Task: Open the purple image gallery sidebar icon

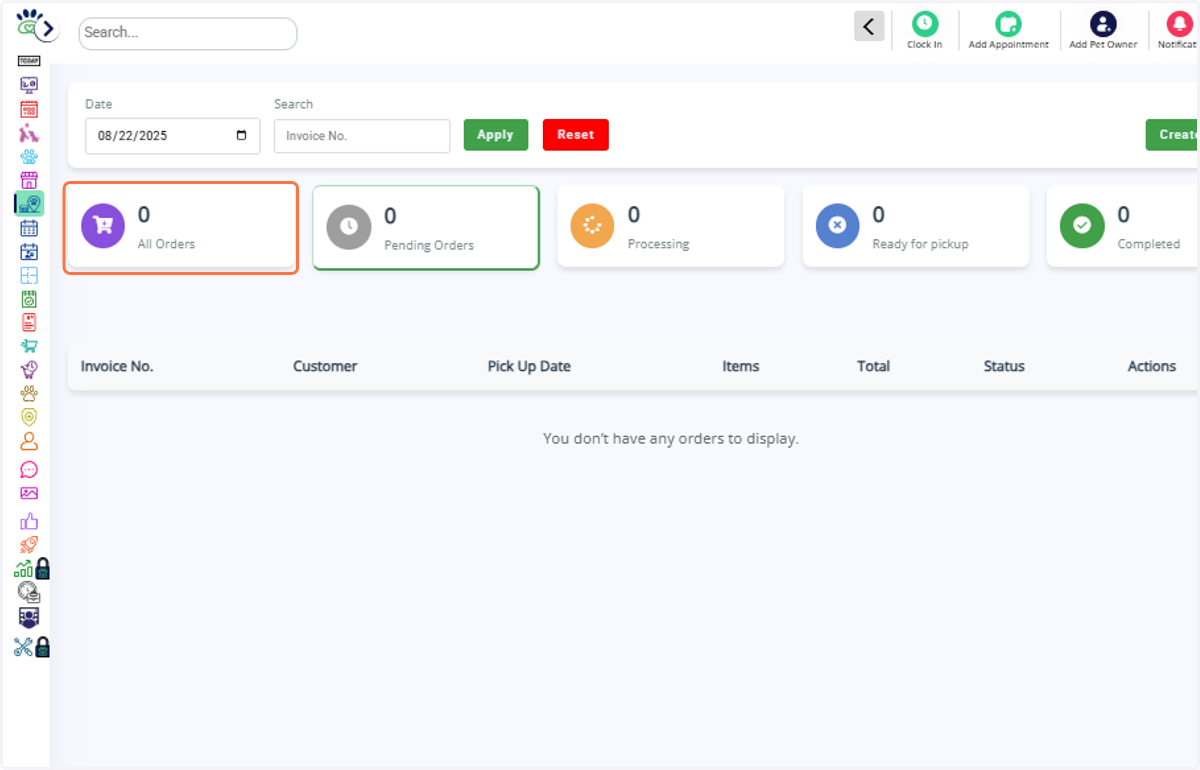Action: 29,493
